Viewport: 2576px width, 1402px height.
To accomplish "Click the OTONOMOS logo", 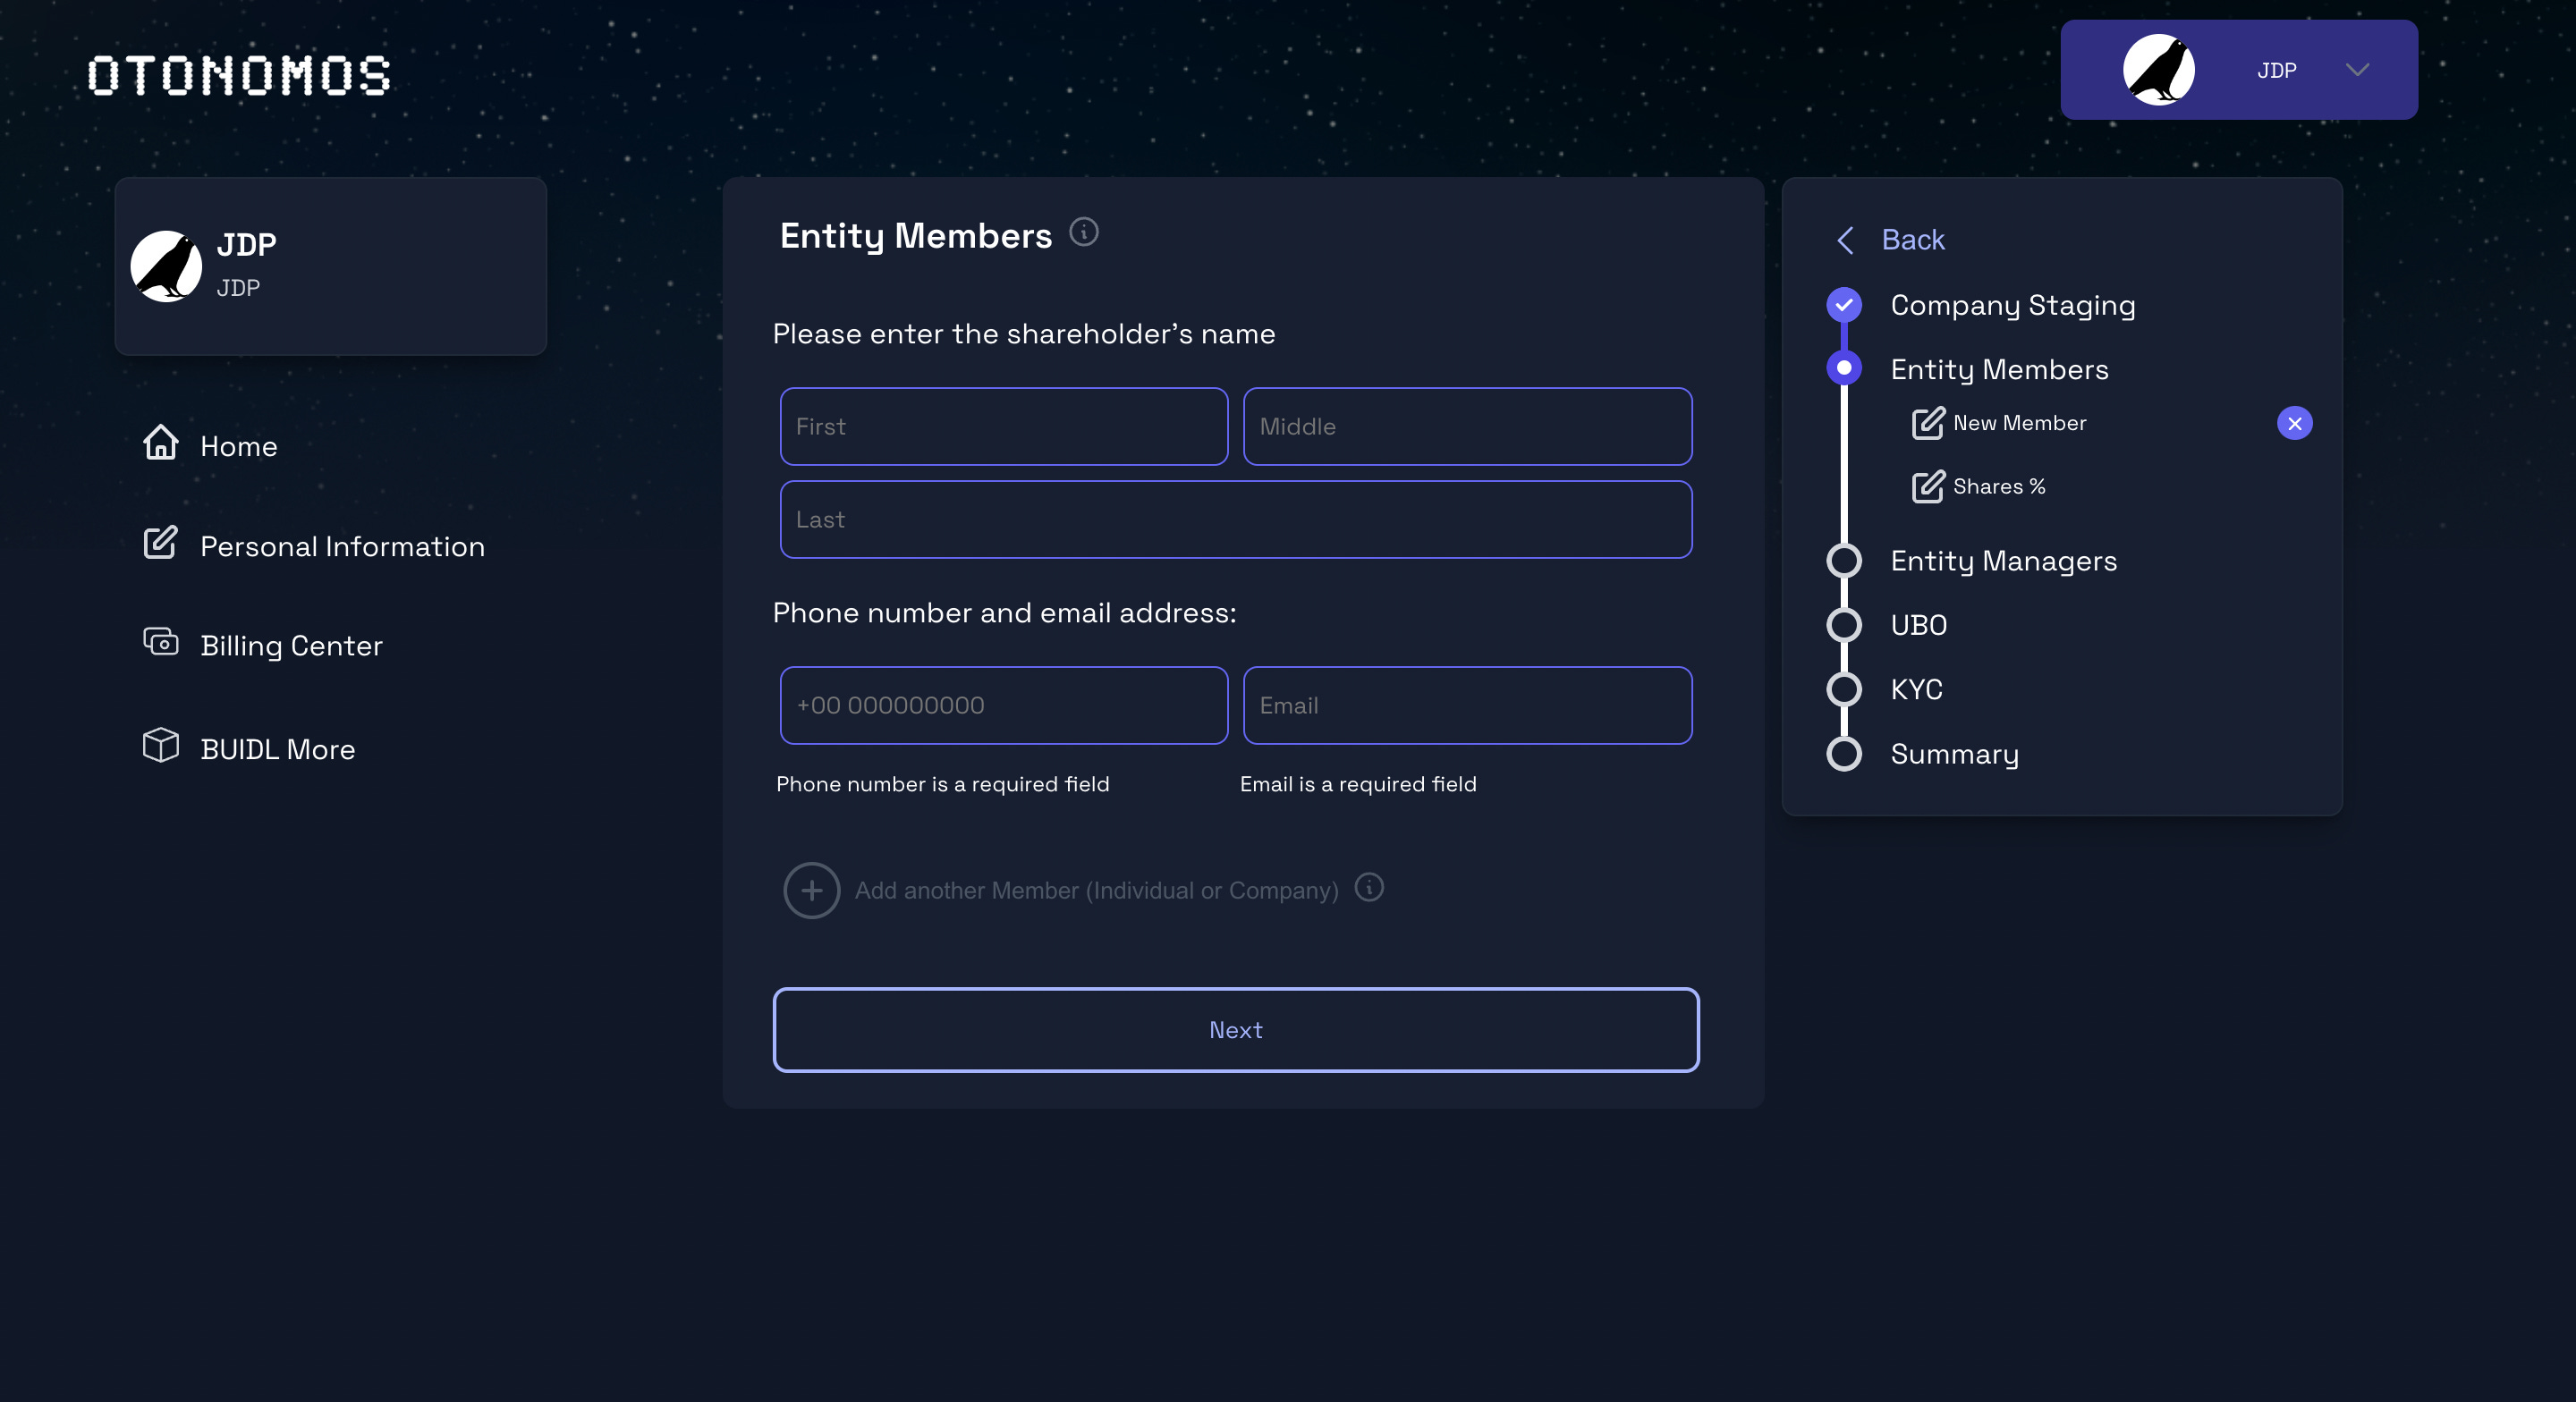I will pyautogui.click(x=239, y=76).
